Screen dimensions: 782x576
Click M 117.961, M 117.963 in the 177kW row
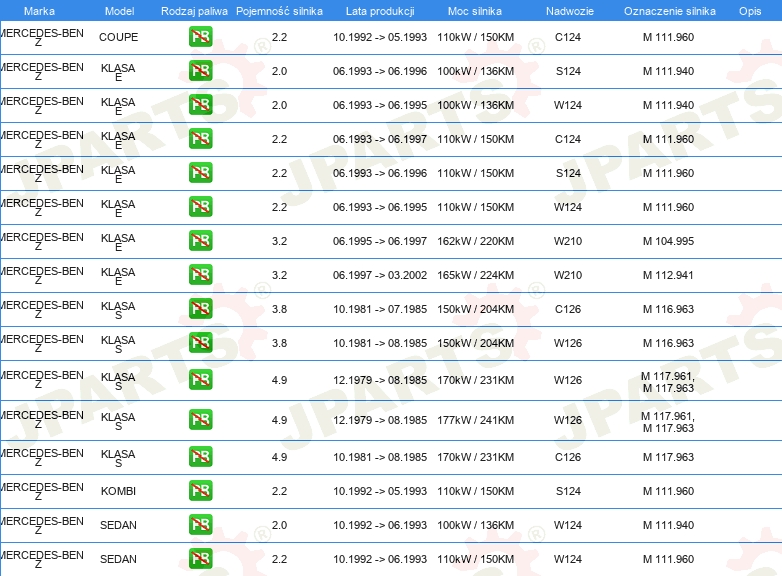pos(668,422)
